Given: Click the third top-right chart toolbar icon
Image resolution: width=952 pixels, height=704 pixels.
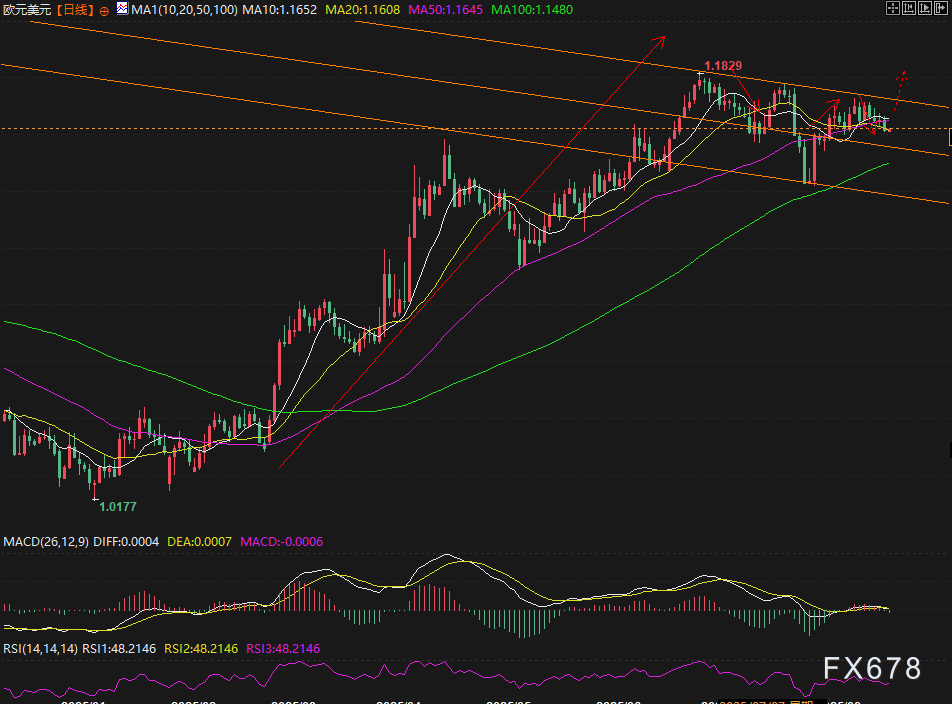Looking at the screenshot, I should pyautogui.click(x=923, y=8).
